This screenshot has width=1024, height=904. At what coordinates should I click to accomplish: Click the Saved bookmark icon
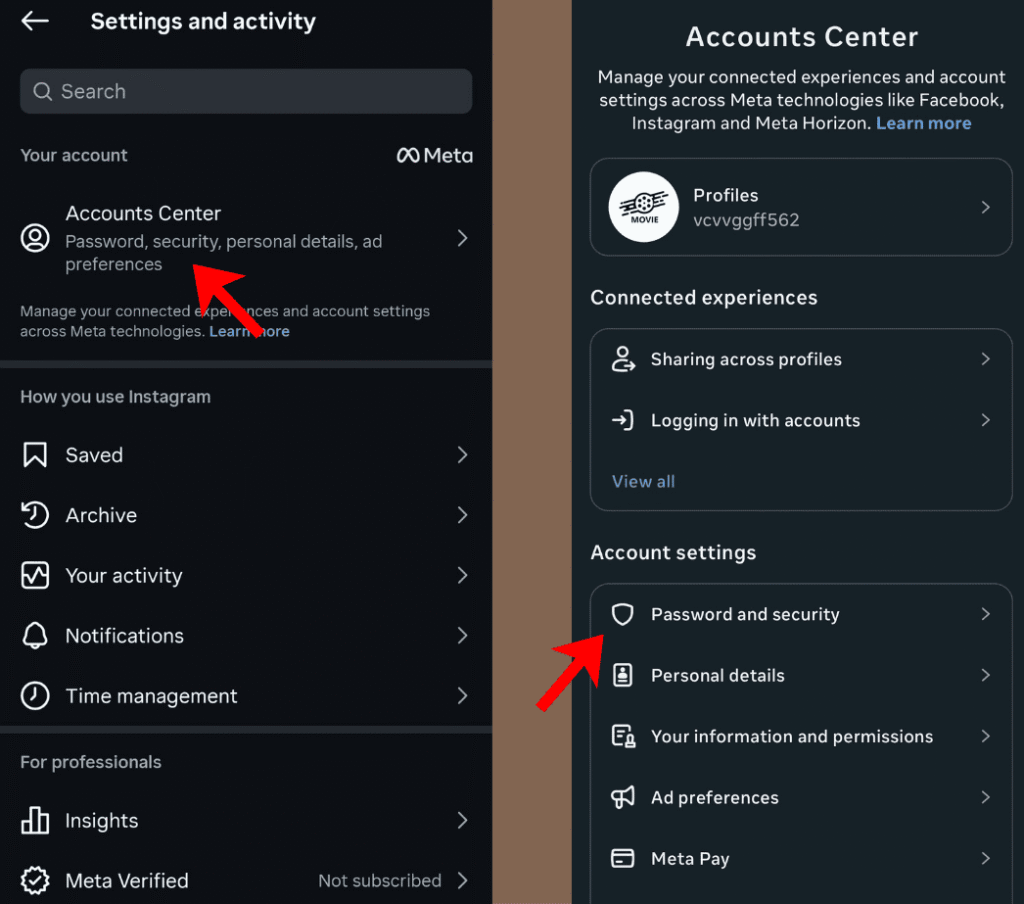[x=35, y=455]
